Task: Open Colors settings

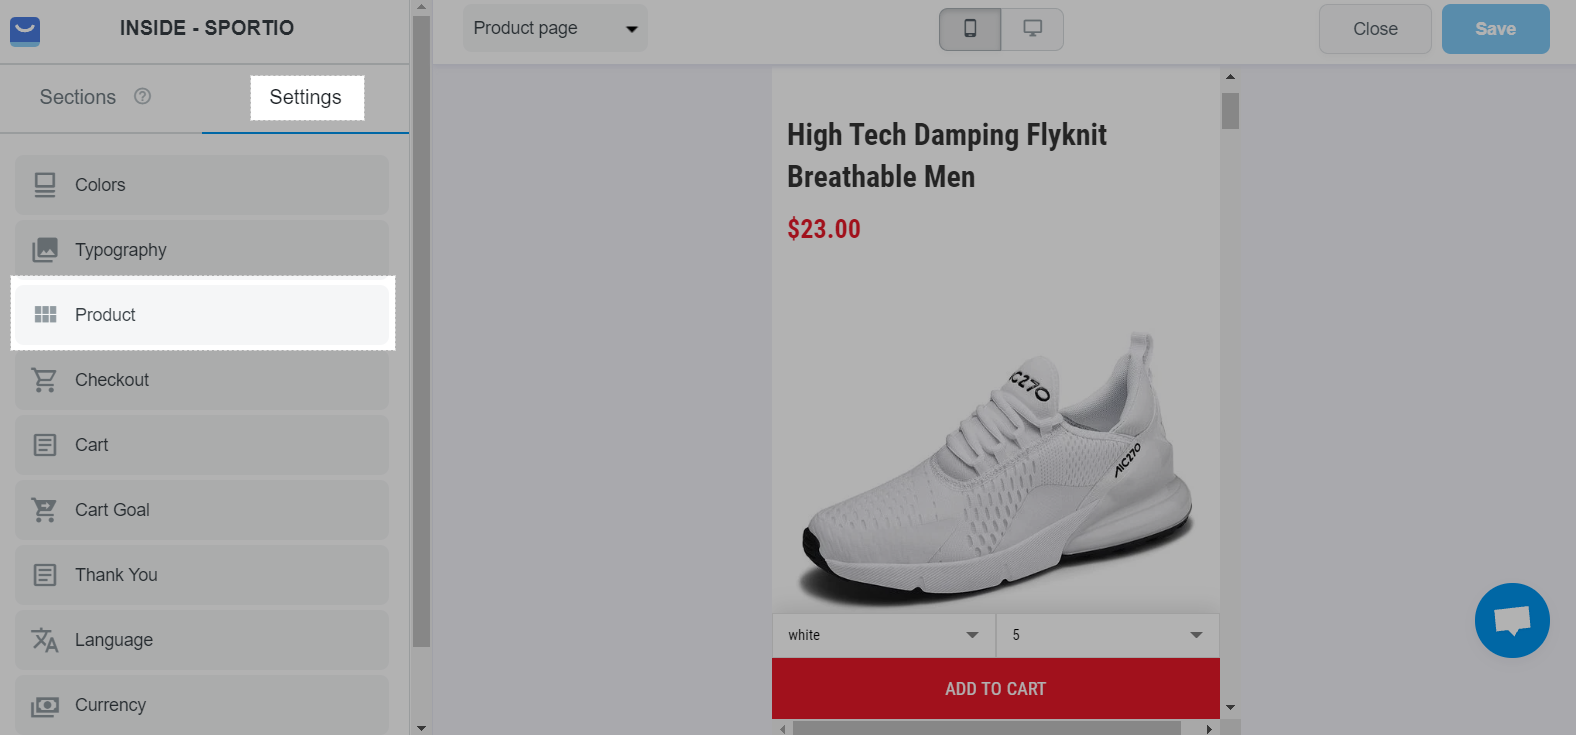Action: [202, 185]
